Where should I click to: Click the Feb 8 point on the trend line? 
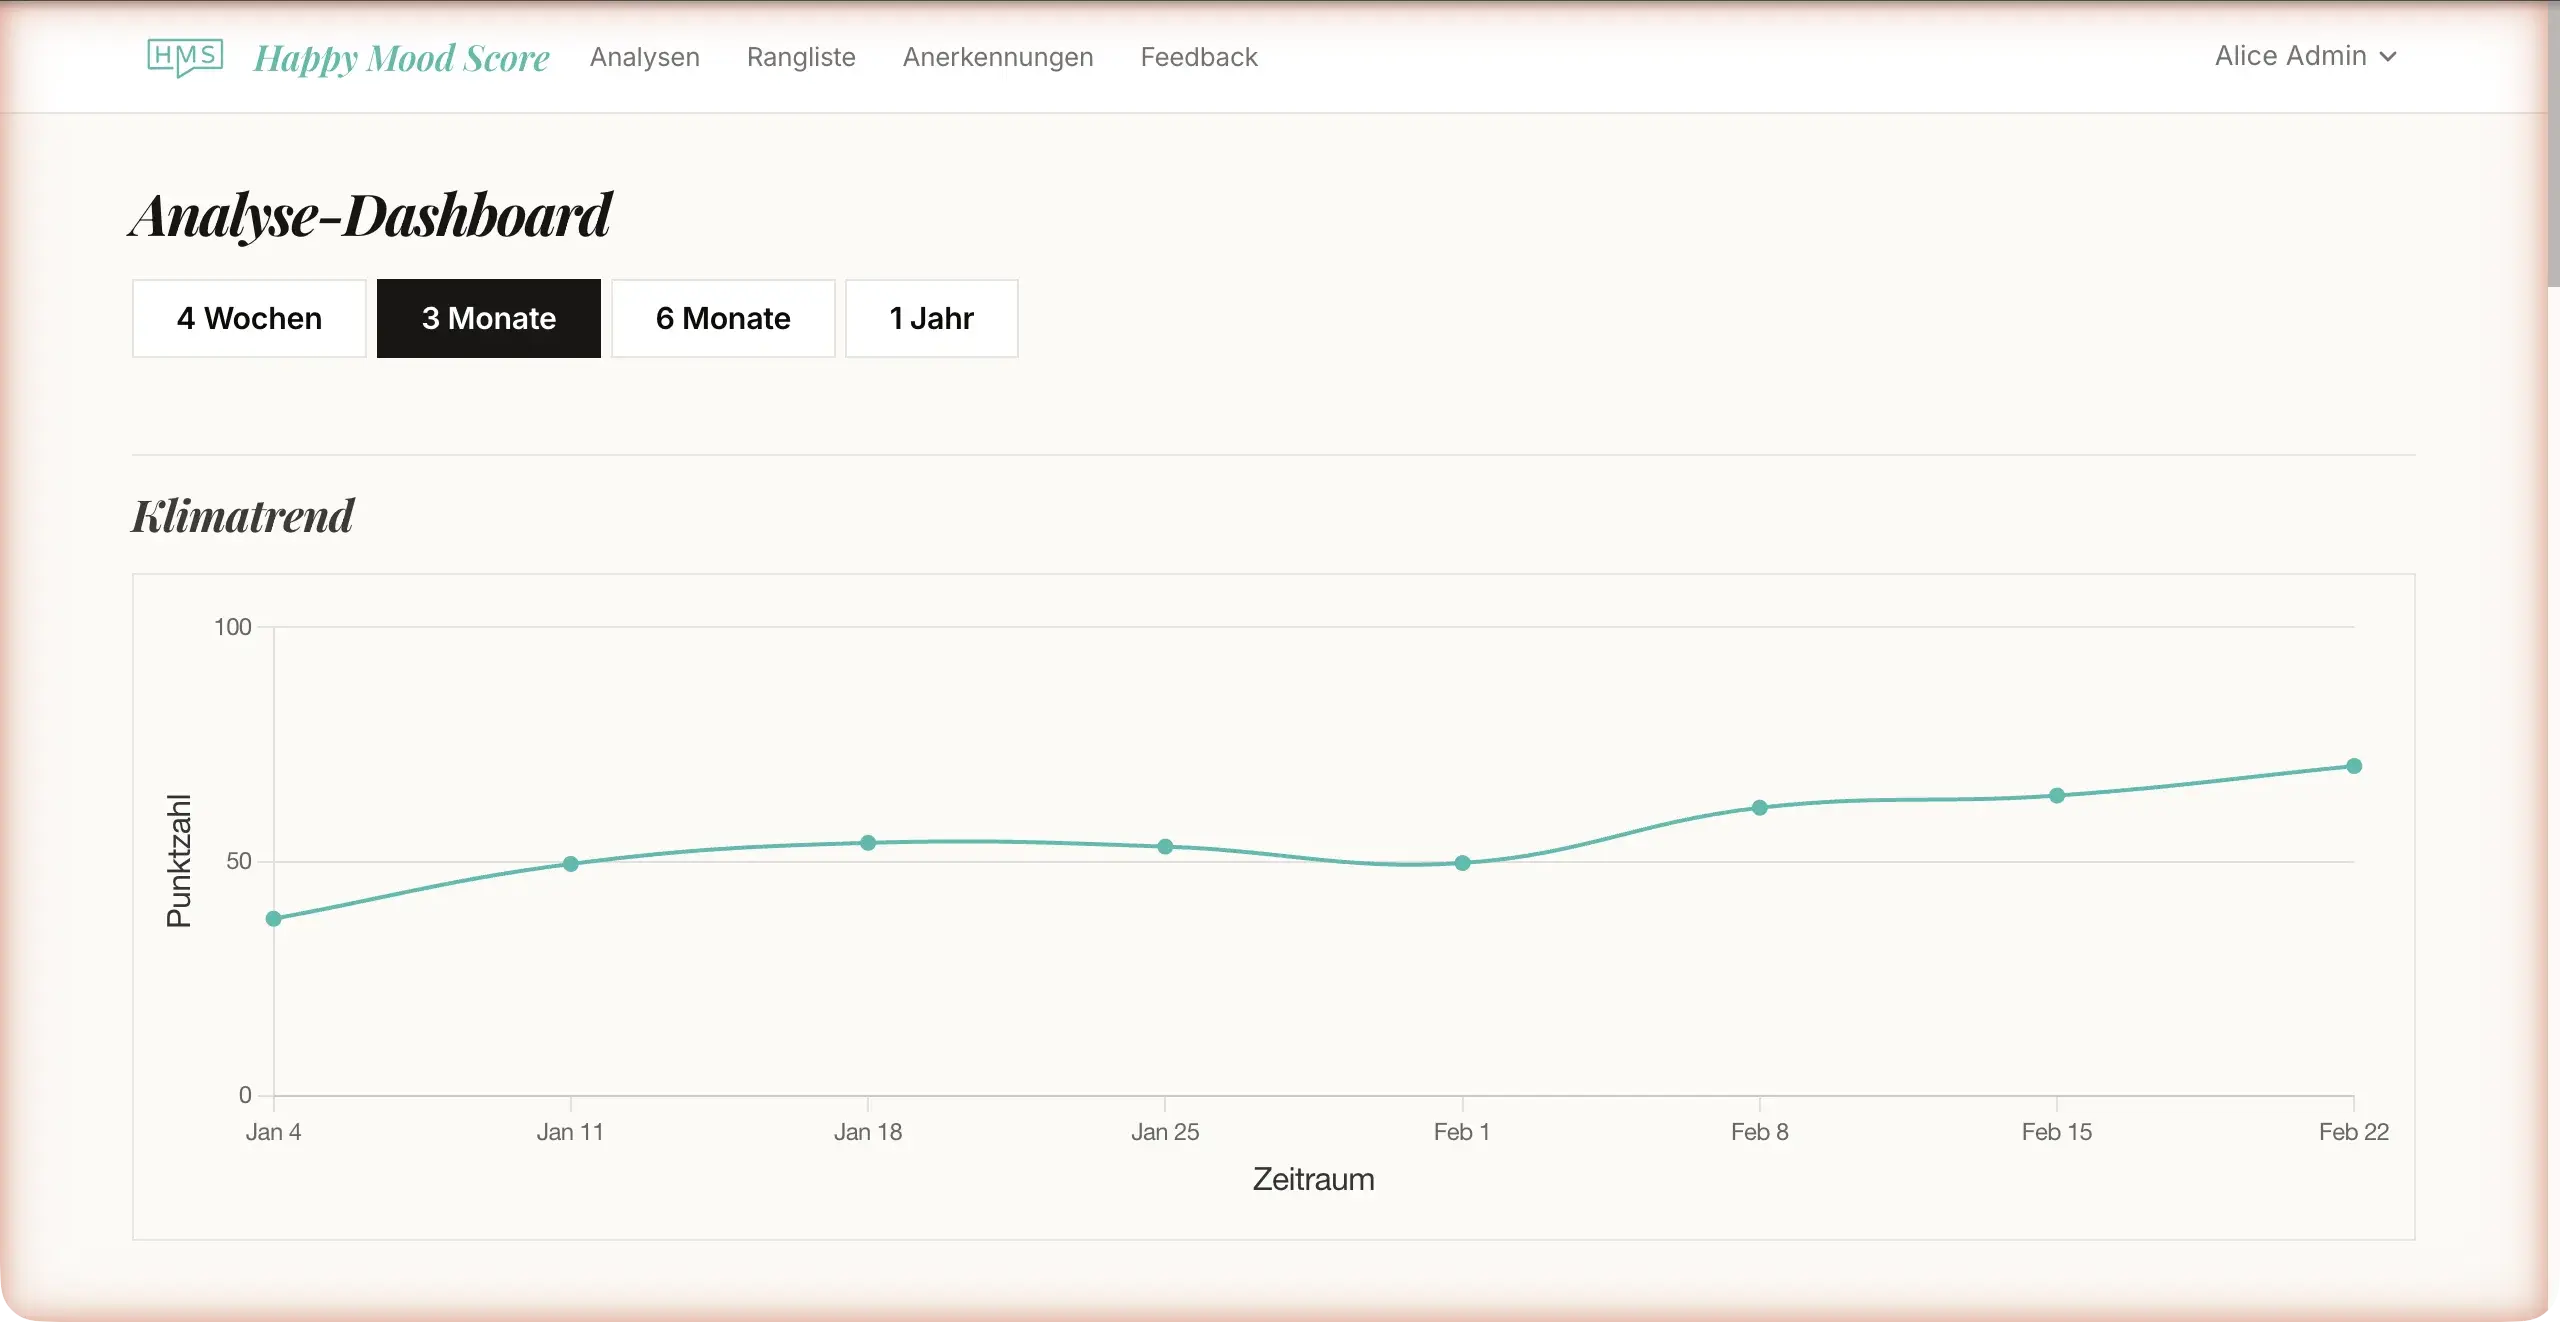pos(1759,809)
